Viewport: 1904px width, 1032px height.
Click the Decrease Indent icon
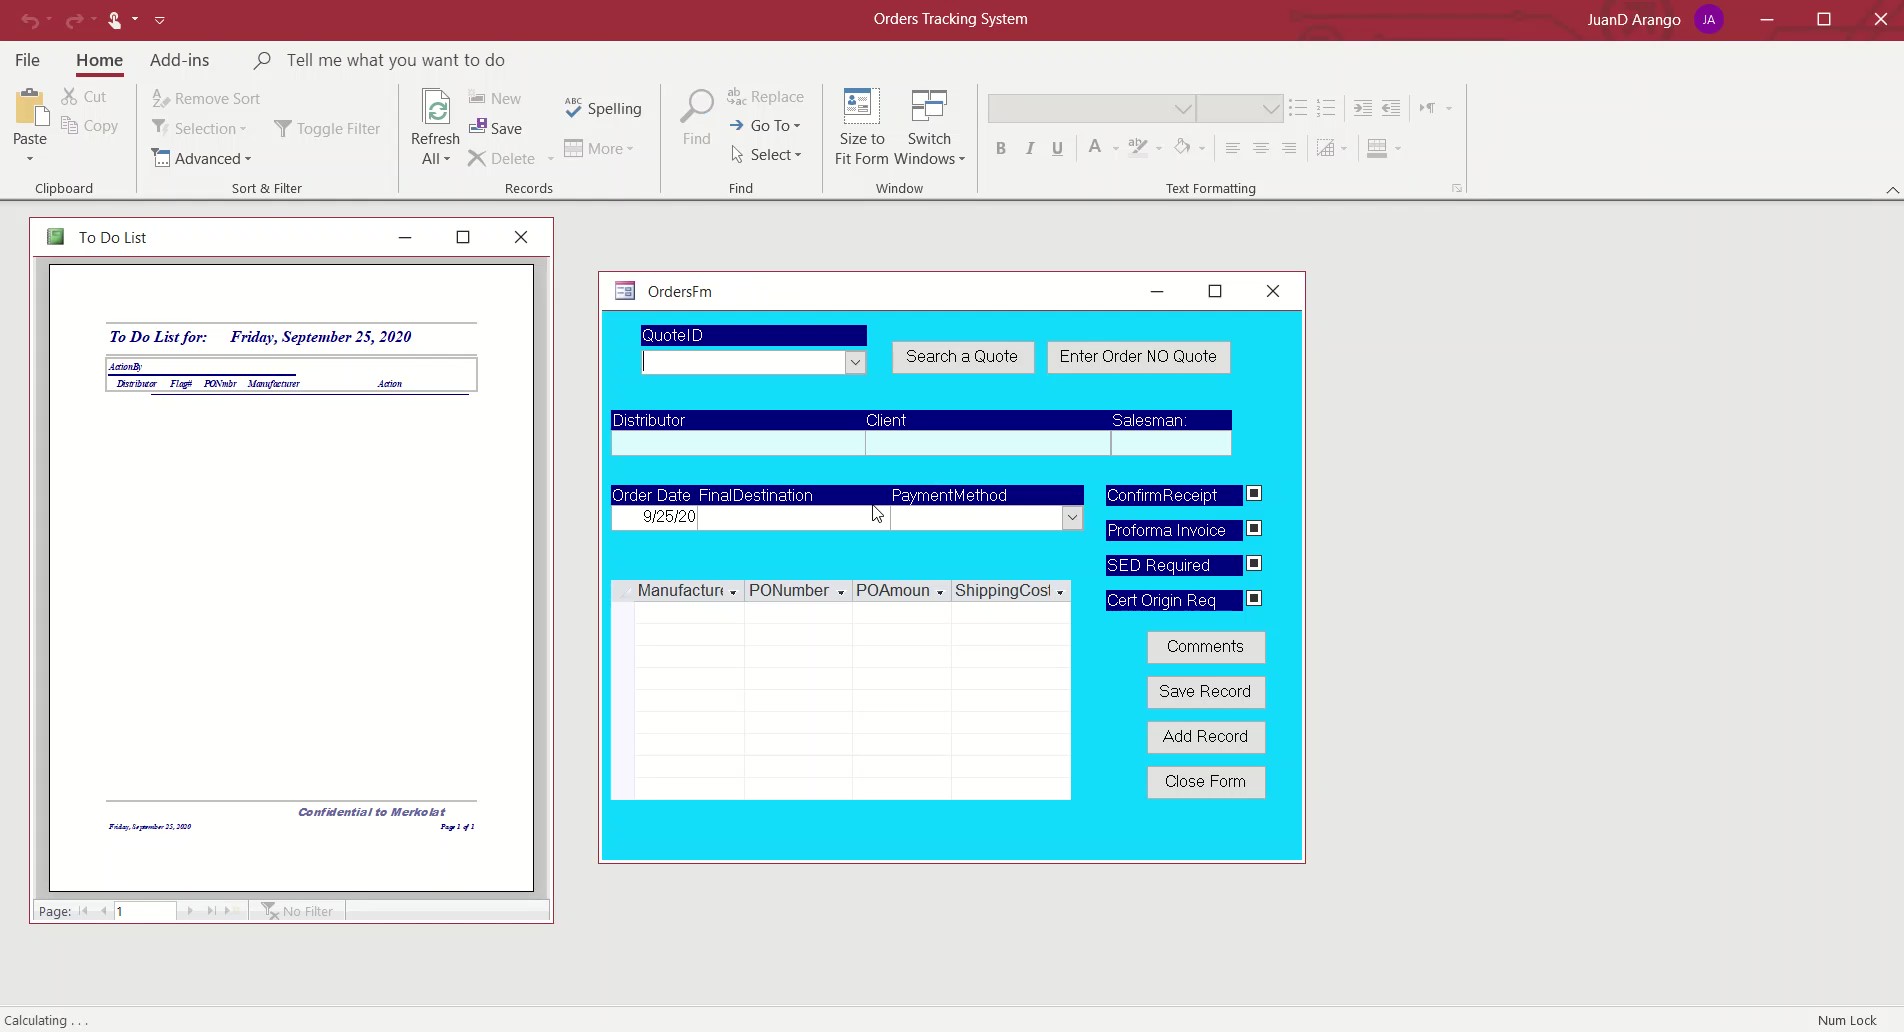(x=1391, y=108)
